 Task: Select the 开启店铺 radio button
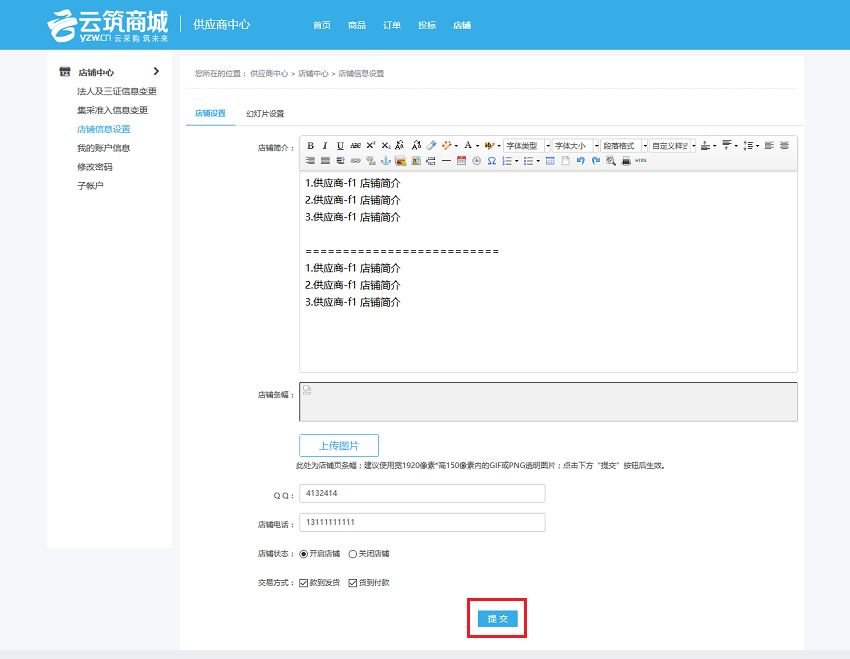click(304, 553)
